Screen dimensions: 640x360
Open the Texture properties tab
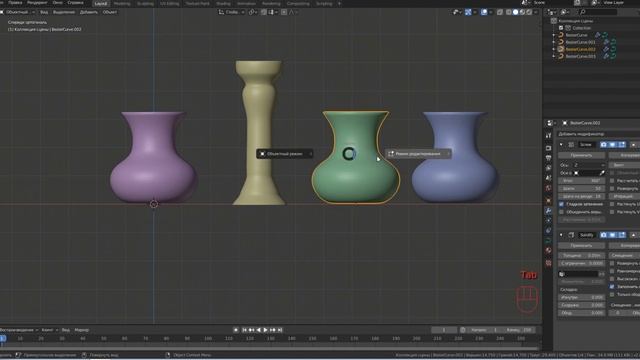click(549, 263)
